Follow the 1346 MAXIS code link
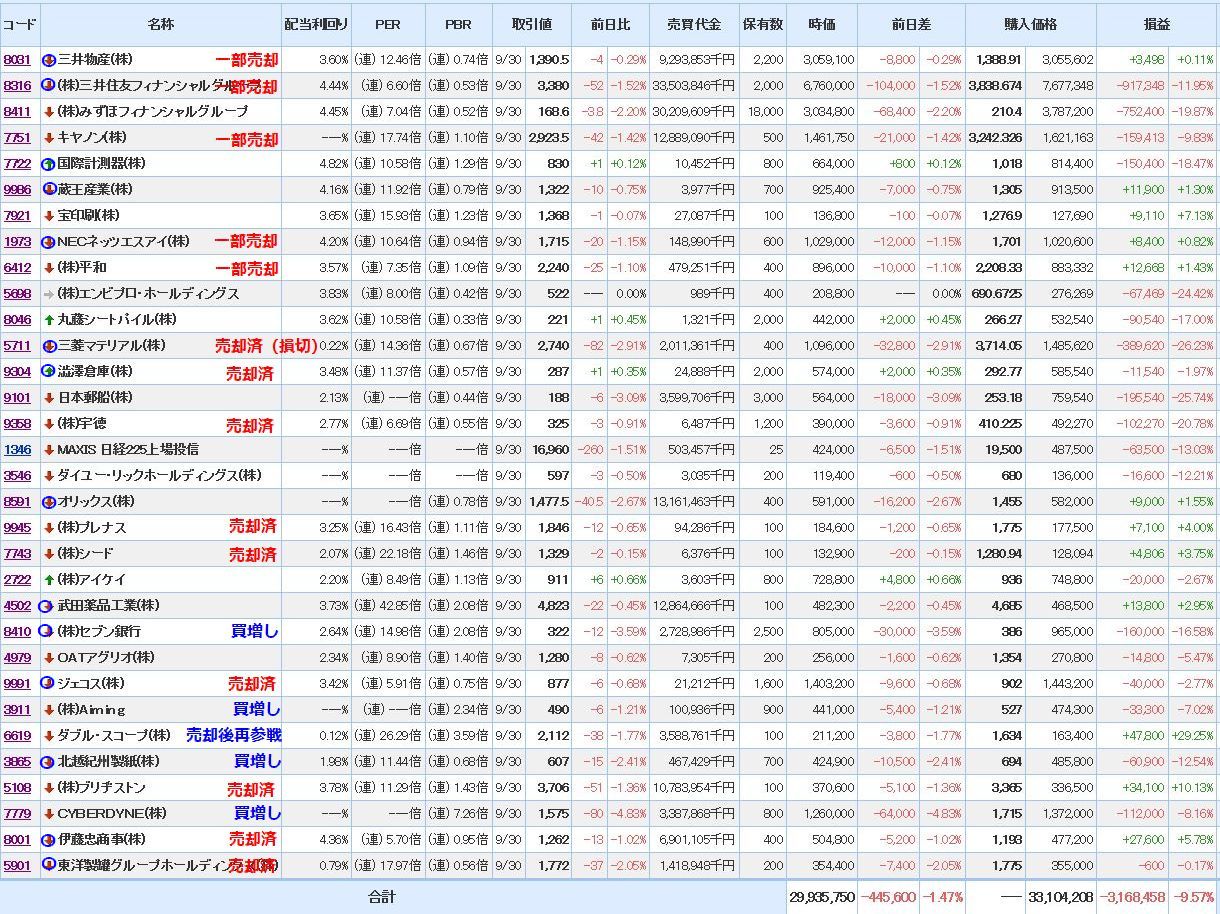The height and width of the screenshot is (914, 1220). [x=17, y=450]
